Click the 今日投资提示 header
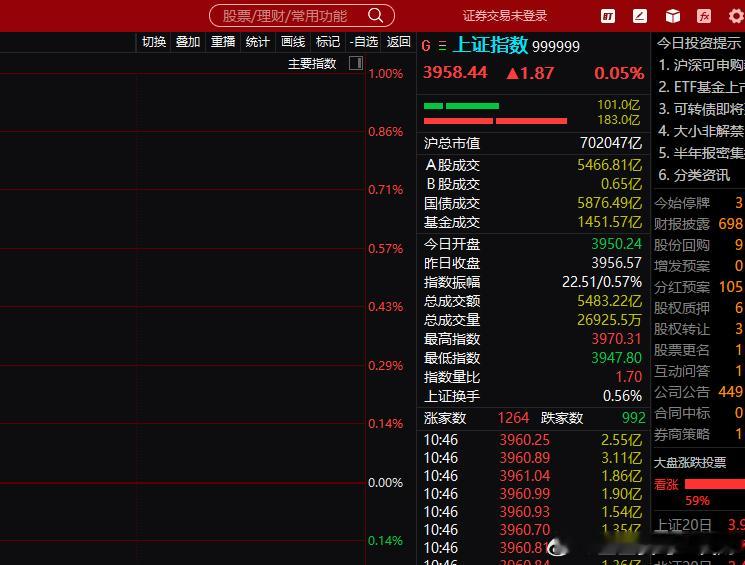 click(698, 43)
